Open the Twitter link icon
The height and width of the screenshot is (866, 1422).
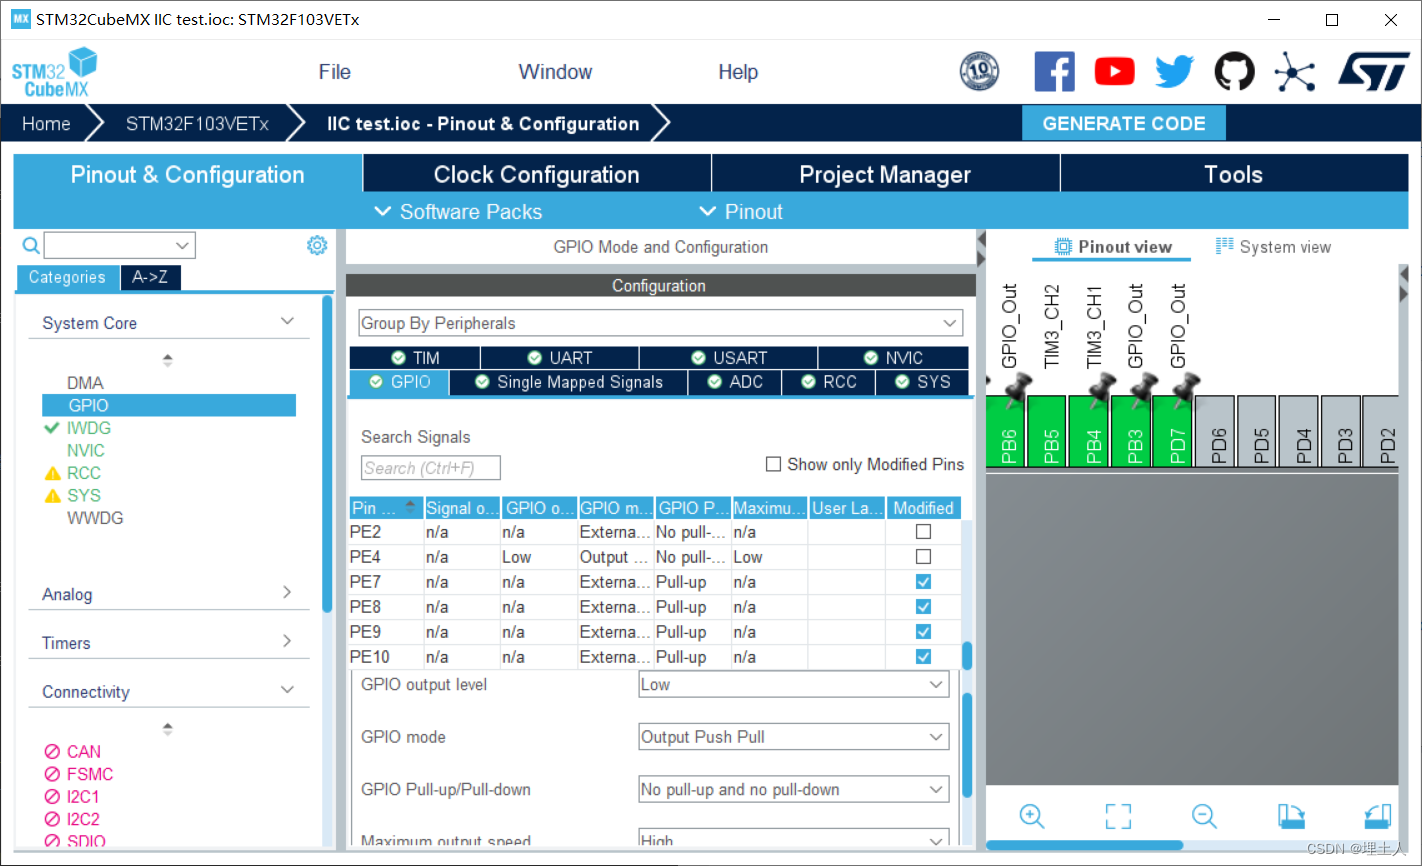(x=1174, y=72)
